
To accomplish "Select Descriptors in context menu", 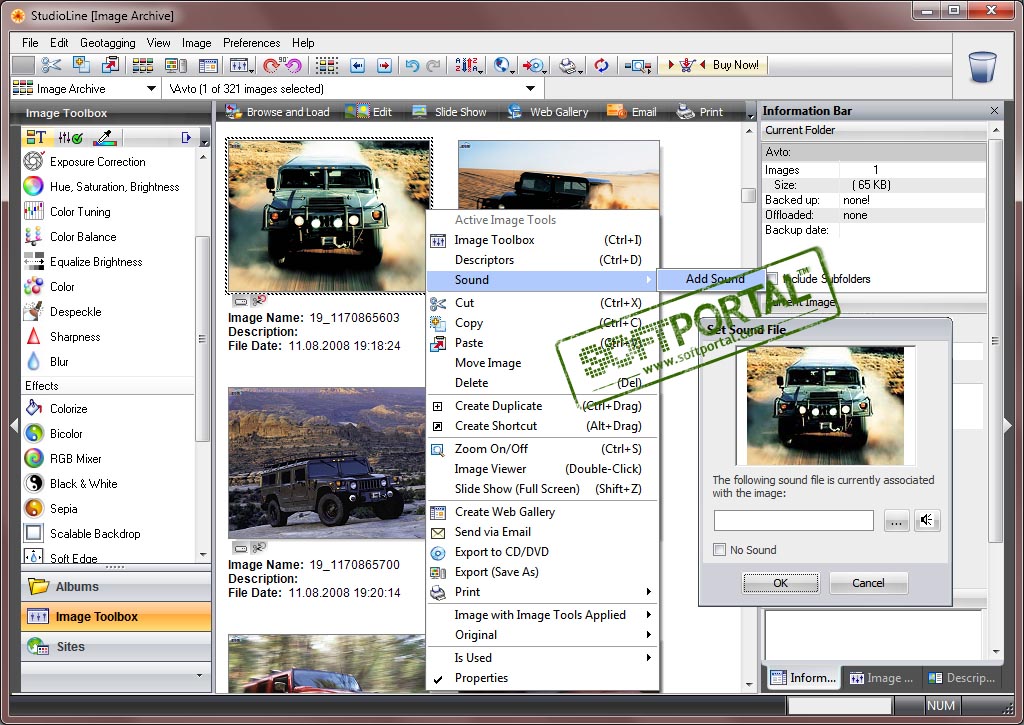I will pyautogui.click(x=541, y=260).
